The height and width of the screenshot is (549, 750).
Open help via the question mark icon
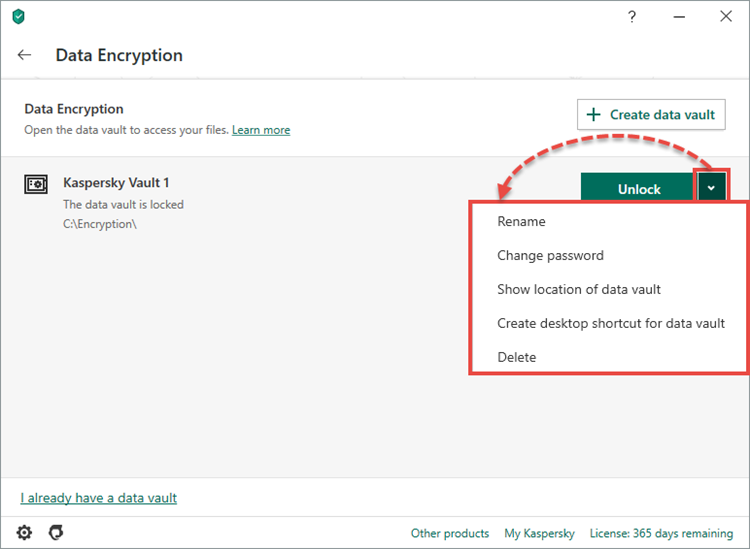631,17
